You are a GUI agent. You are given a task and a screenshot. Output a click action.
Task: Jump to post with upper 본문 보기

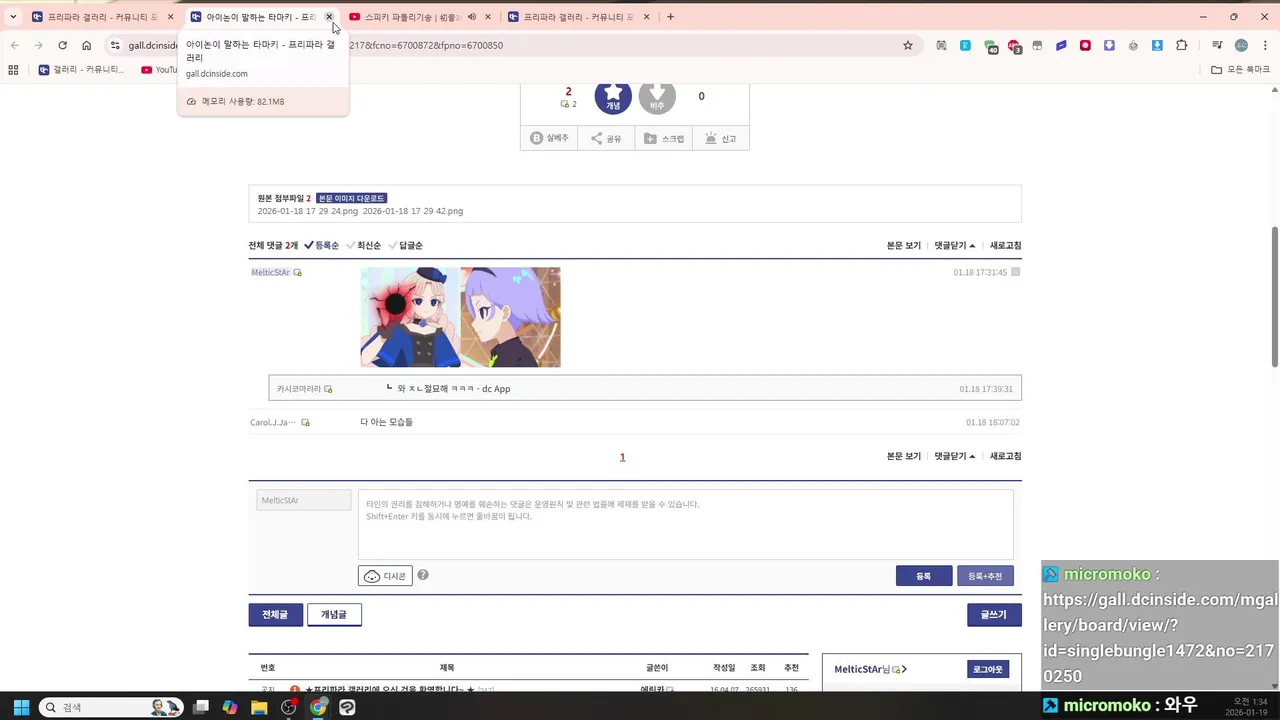click(904, 245)
